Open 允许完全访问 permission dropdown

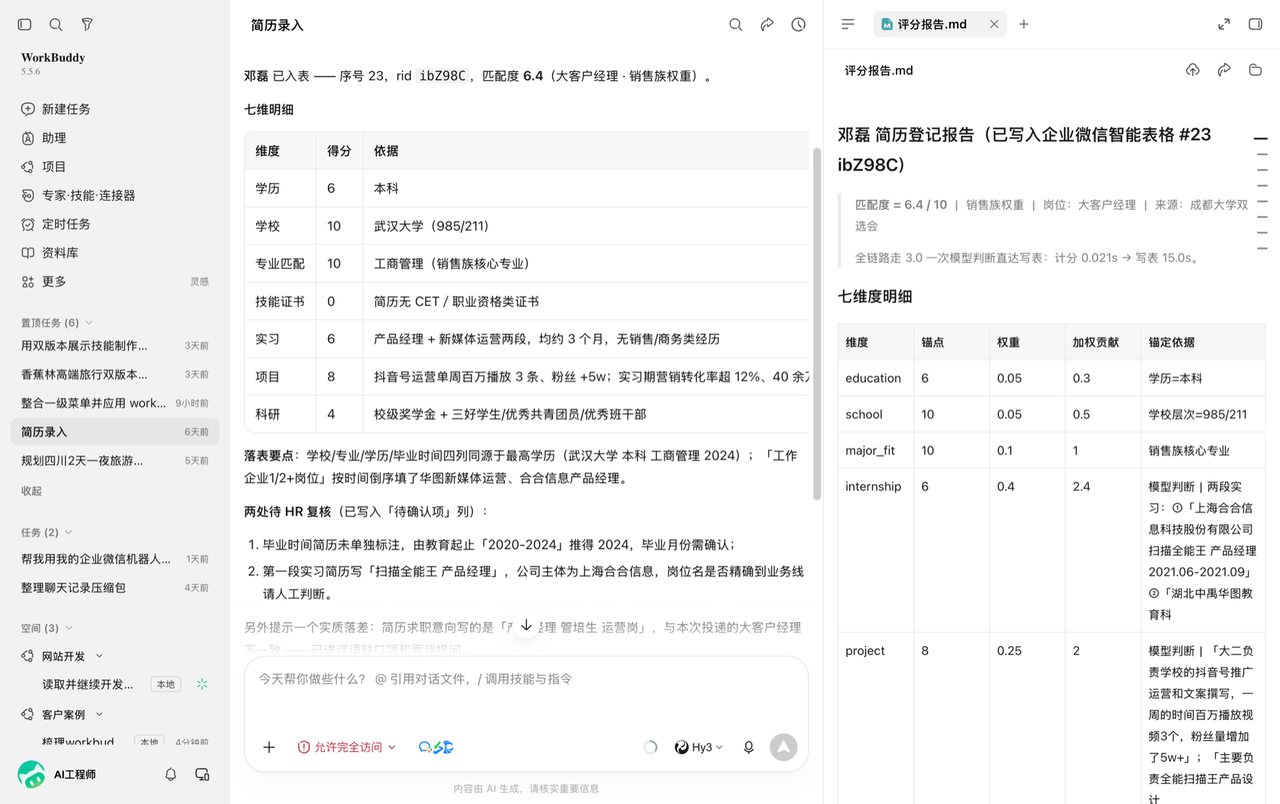click(347, 747)
